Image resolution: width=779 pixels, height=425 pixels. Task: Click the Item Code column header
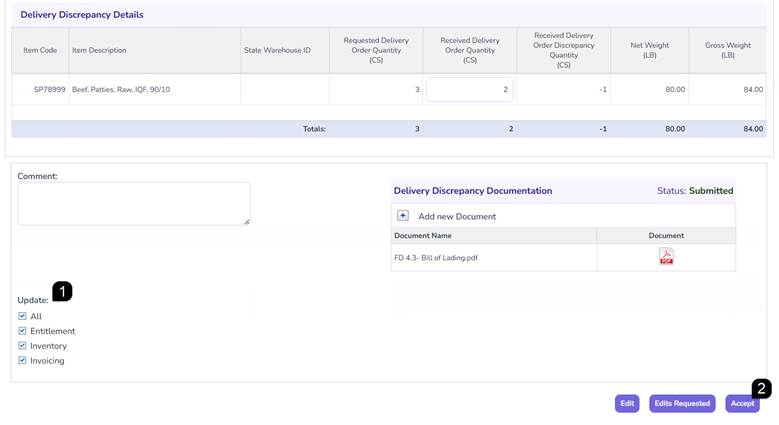pyautogui.click(x=40, y=50)
